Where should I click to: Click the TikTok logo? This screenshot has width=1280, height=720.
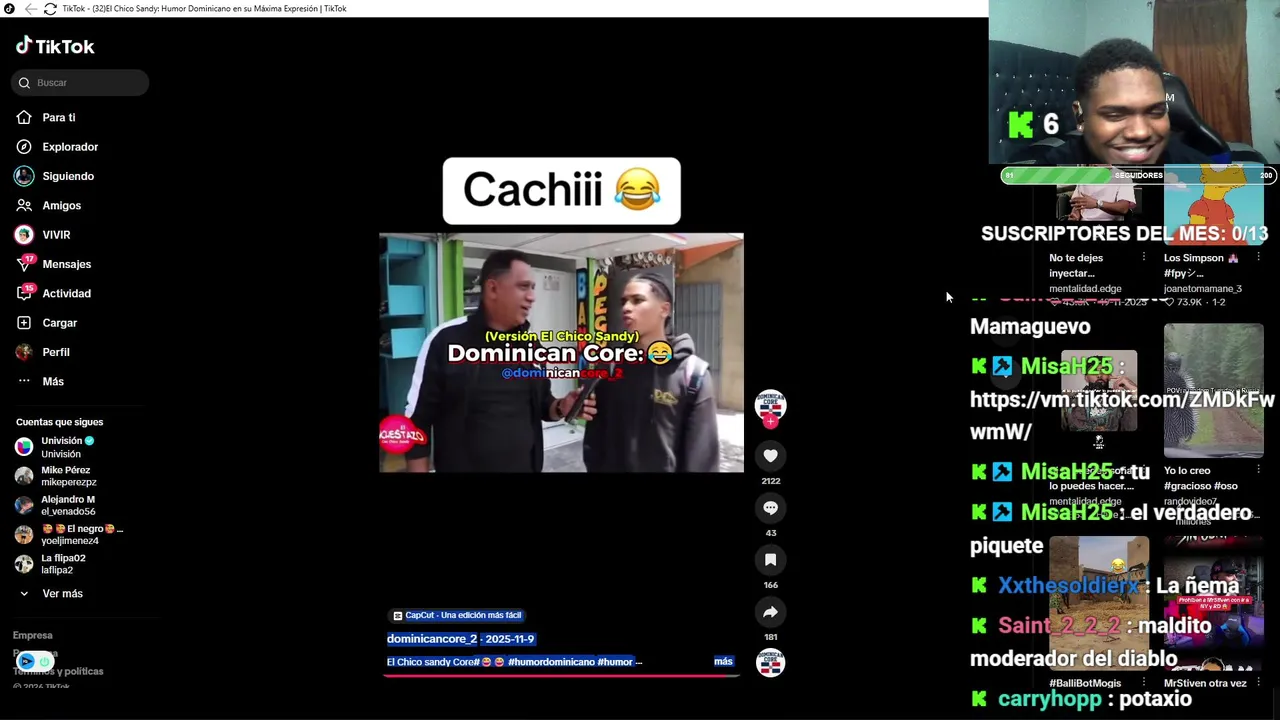tap(55, 46)
